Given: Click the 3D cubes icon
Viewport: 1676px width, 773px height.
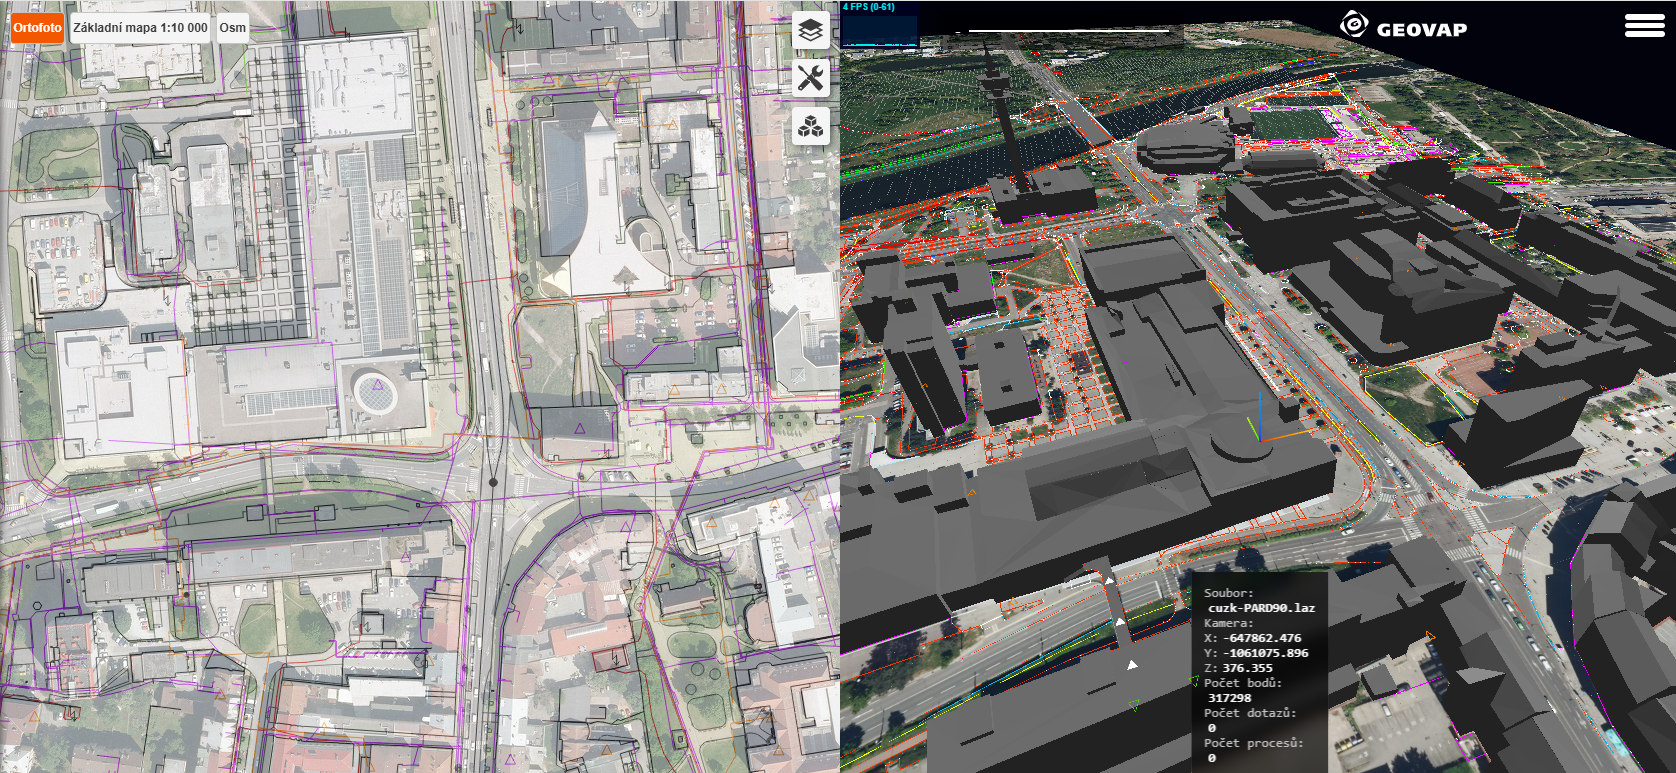Looking at the screenshot, I should 811,126.
